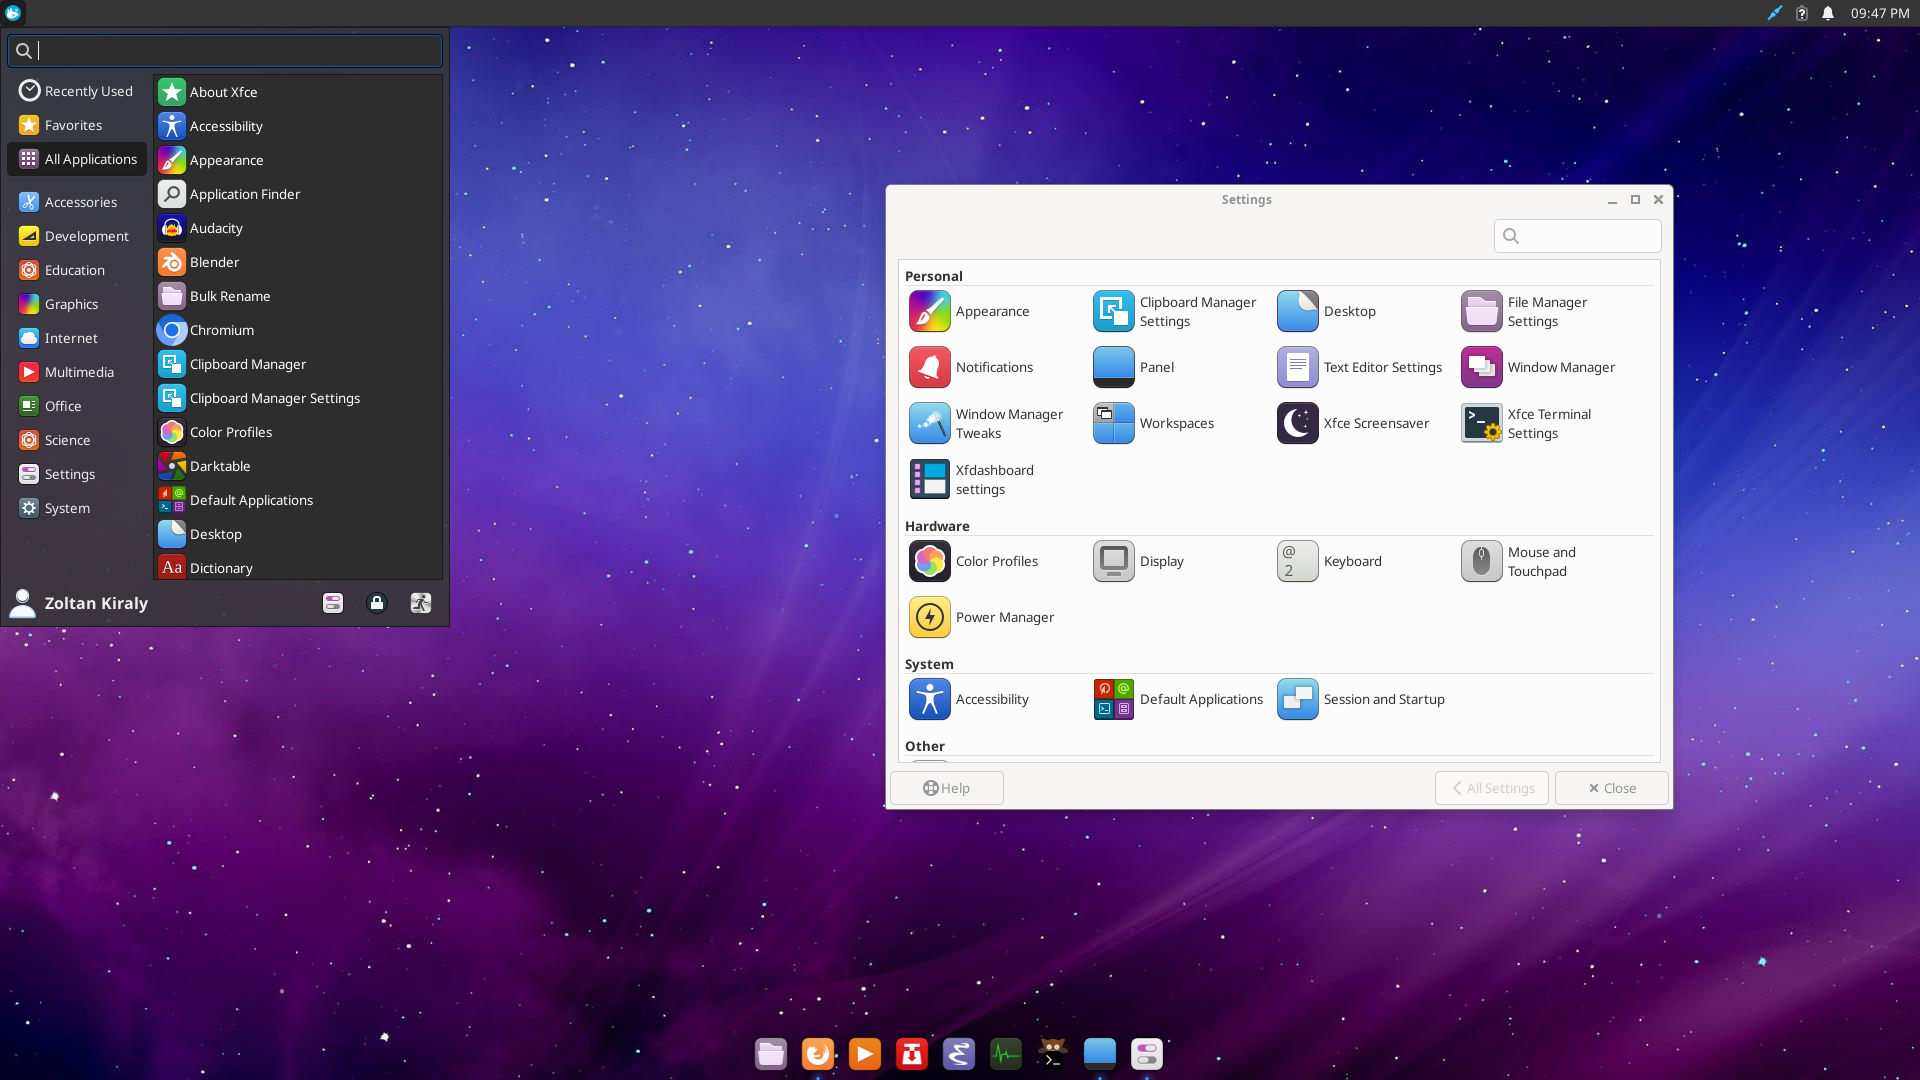Screen dimensions: 1920x1080
Task: Click the menu search field
Action: pos(225,50)
